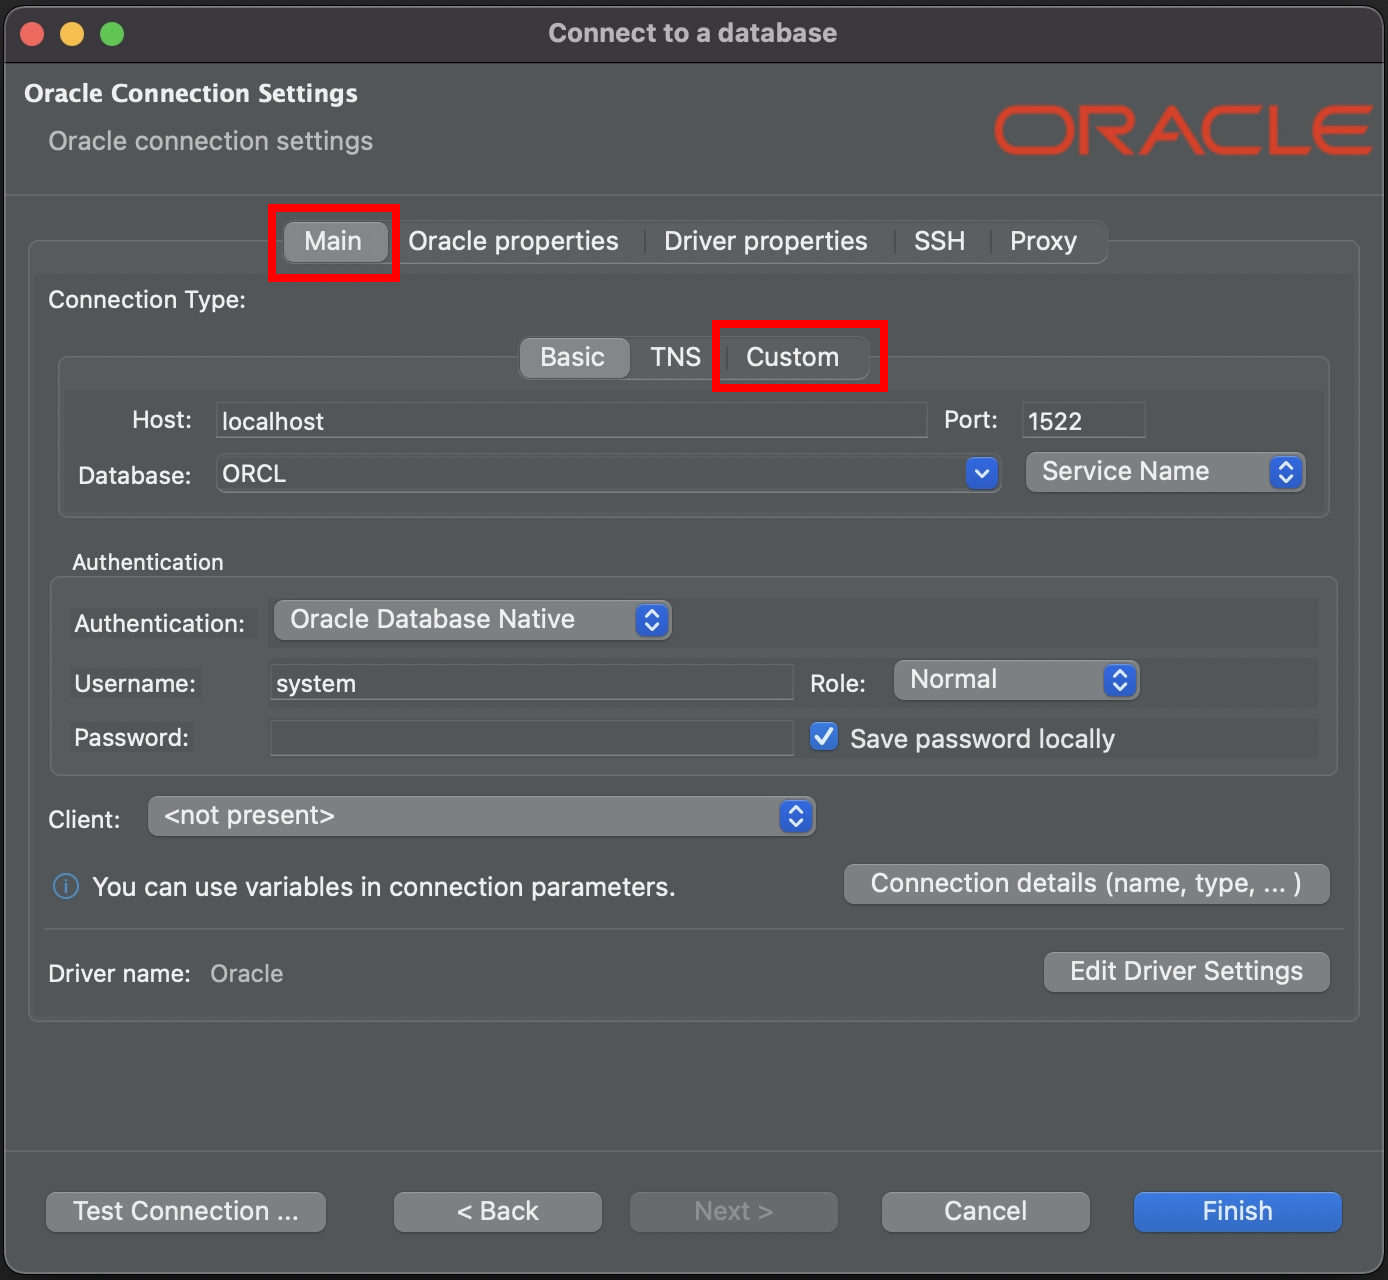Click the Oracle driver name text
Viewport: 1388px width, 1280px height.
[x=247, y=974]
